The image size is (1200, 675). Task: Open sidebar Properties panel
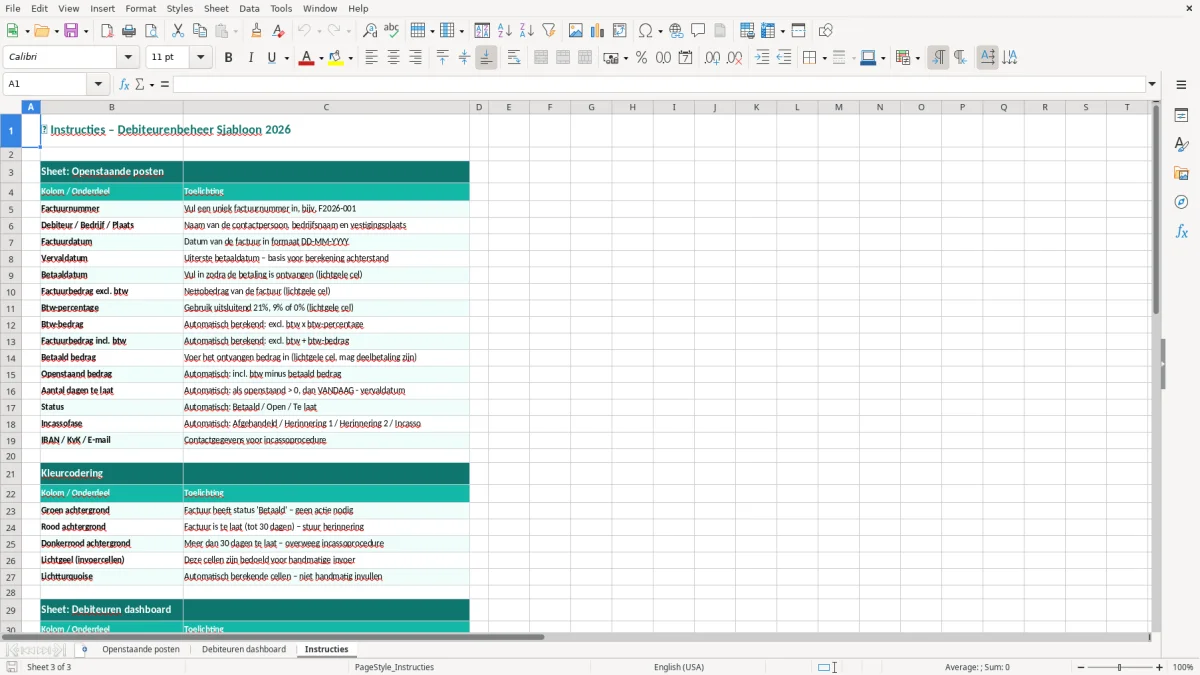click(1181, 116)
